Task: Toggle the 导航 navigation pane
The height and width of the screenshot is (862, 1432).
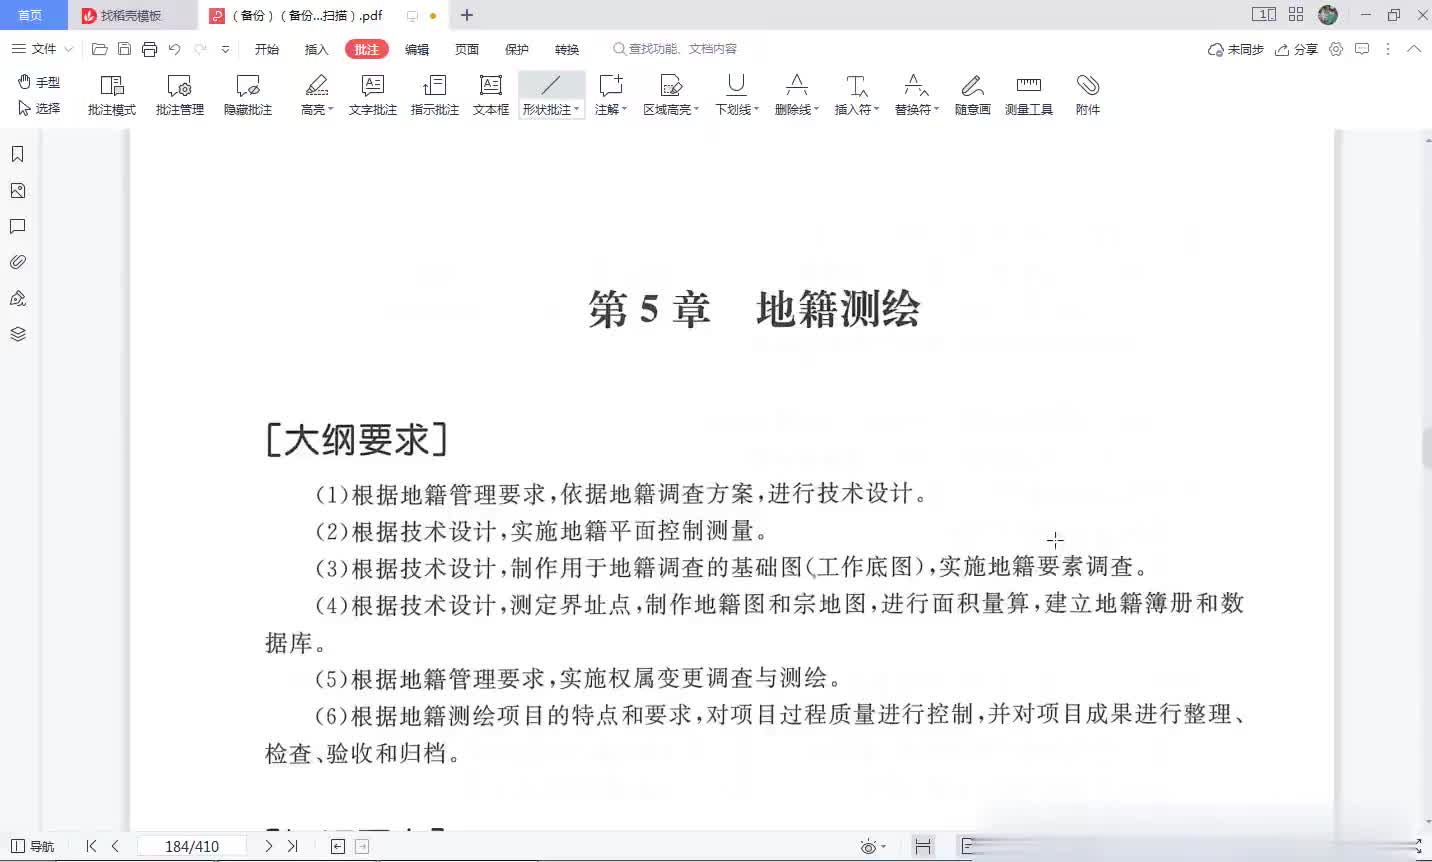Action: coord(32,846)
